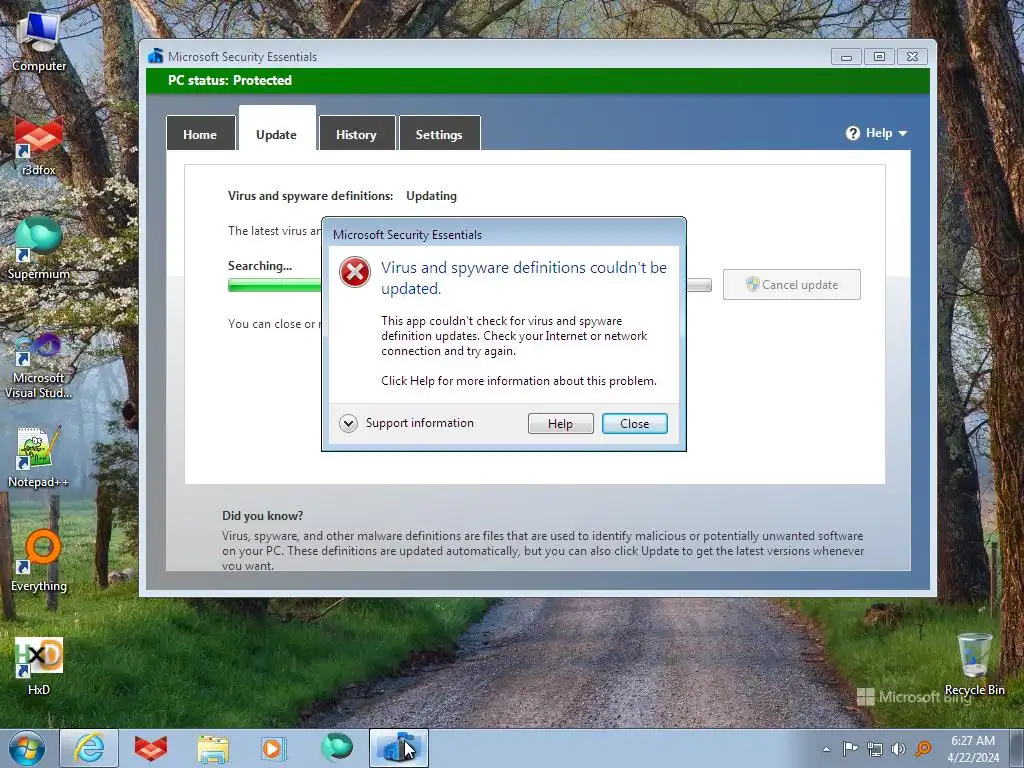Click the 'Updating' definitions status text

(x=431, y=196)
